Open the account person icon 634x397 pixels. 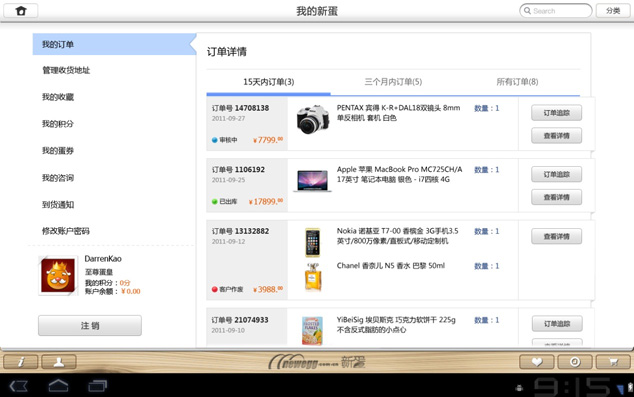[59, 361]
